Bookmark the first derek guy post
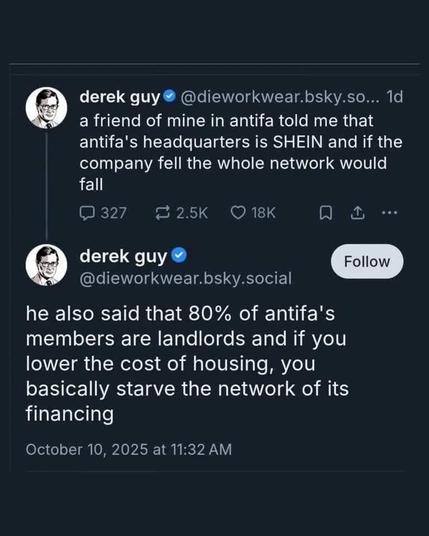 325,213
